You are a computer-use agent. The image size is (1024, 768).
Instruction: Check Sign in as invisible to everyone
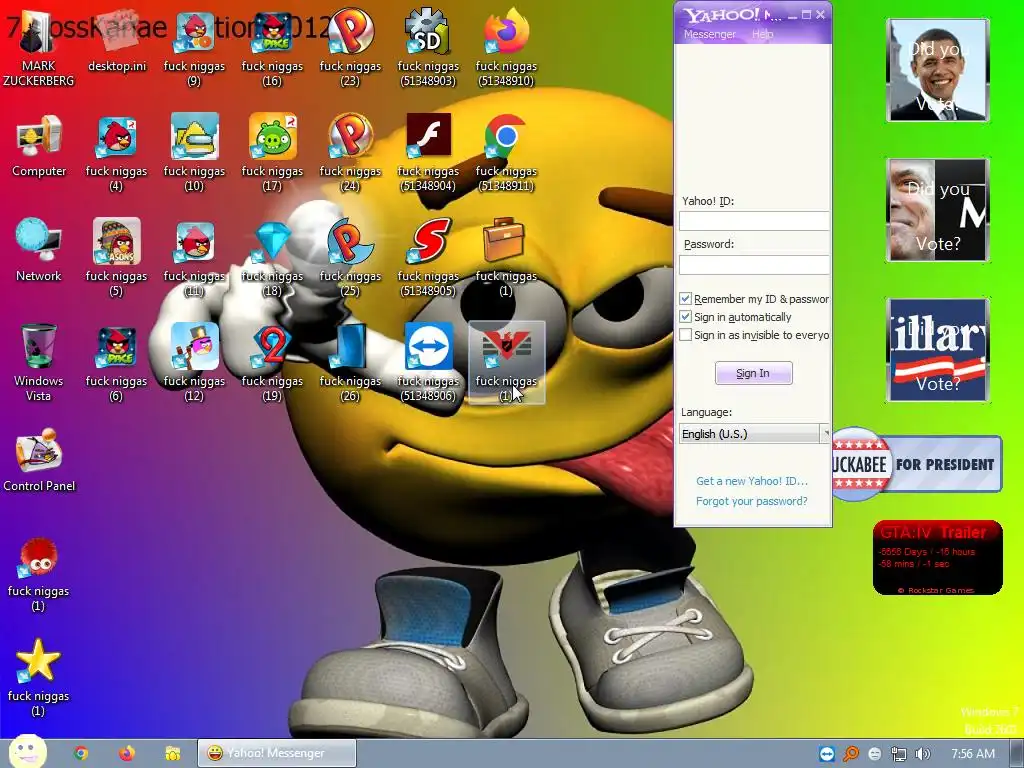685,335
